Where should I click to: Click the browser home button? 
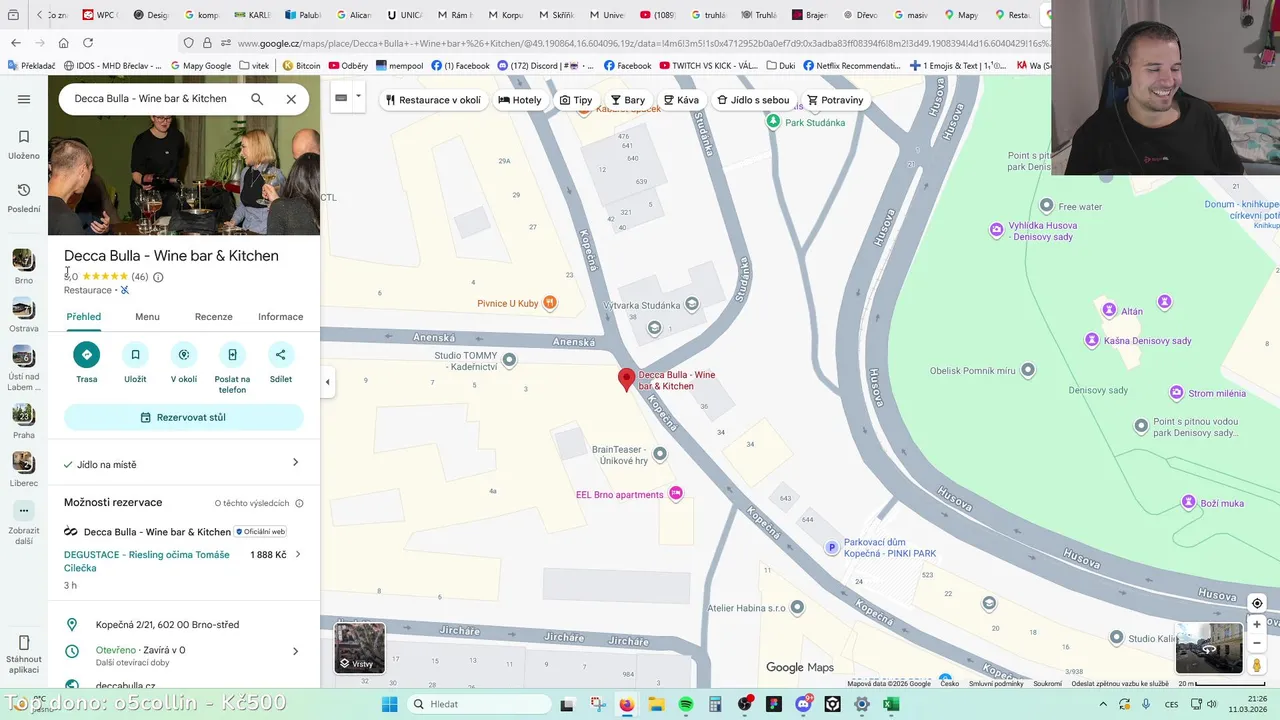(63, 43)
